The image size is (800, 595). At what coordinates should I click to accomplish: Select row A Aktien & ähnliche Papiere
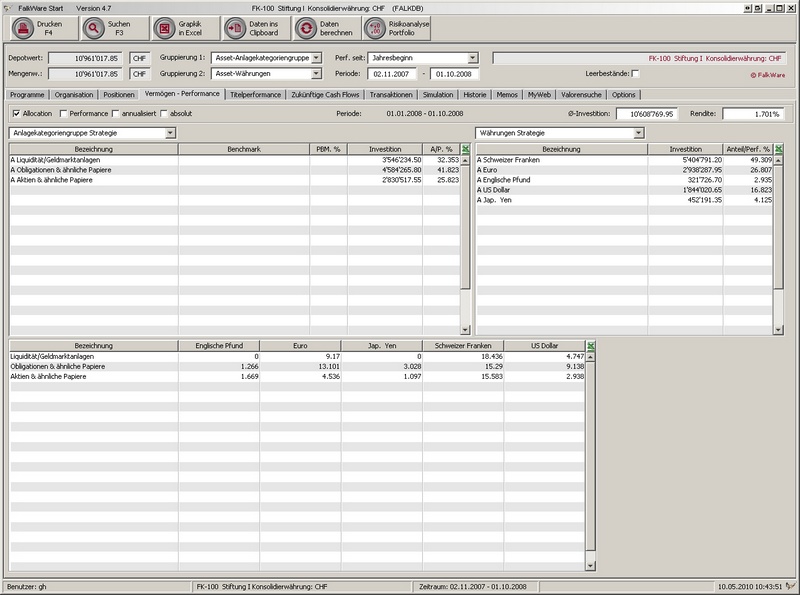tap(235, 180)
